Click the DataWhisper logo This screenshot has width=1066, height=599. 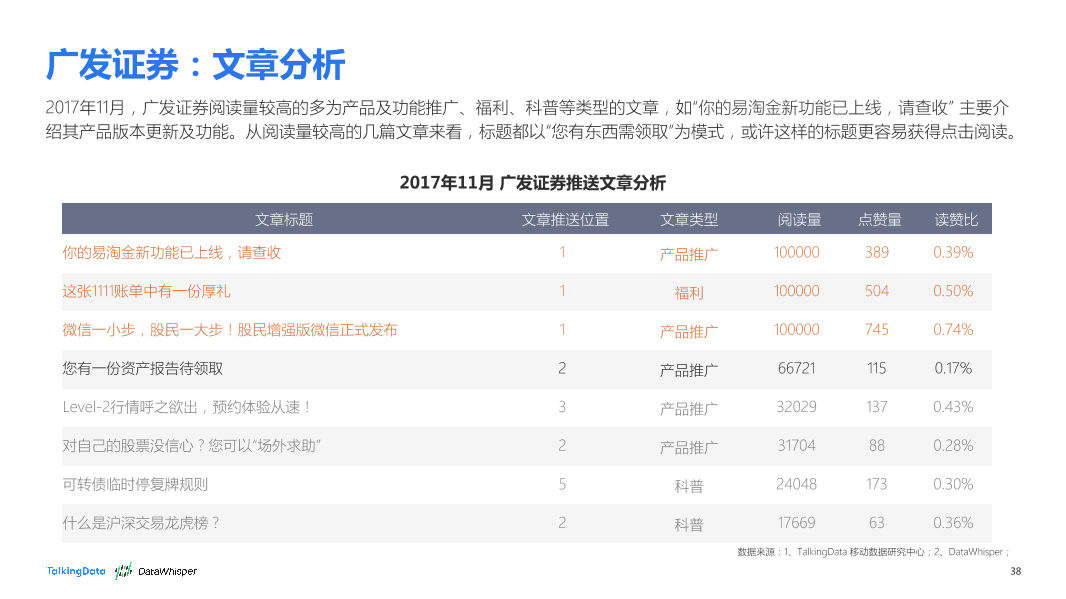point(156,571)
